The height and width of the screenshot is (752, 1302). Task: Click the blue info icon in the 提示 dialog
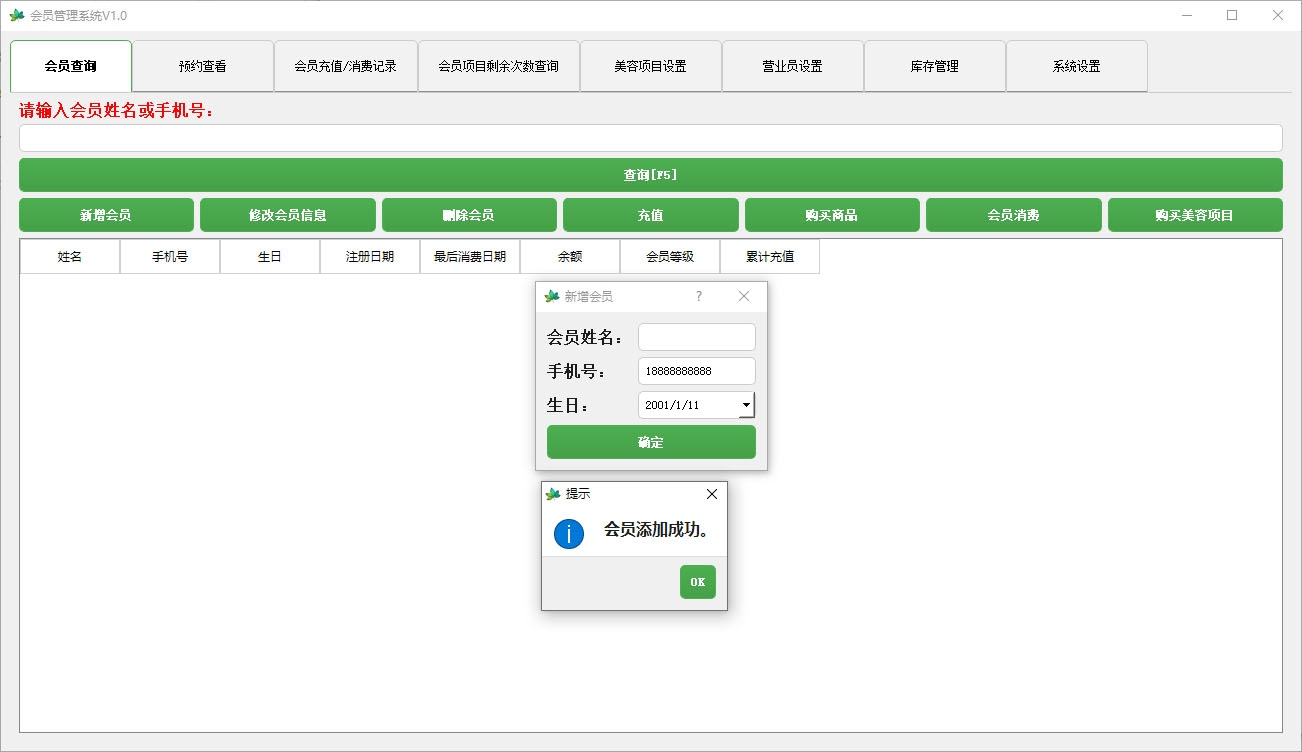coord(568,534)
